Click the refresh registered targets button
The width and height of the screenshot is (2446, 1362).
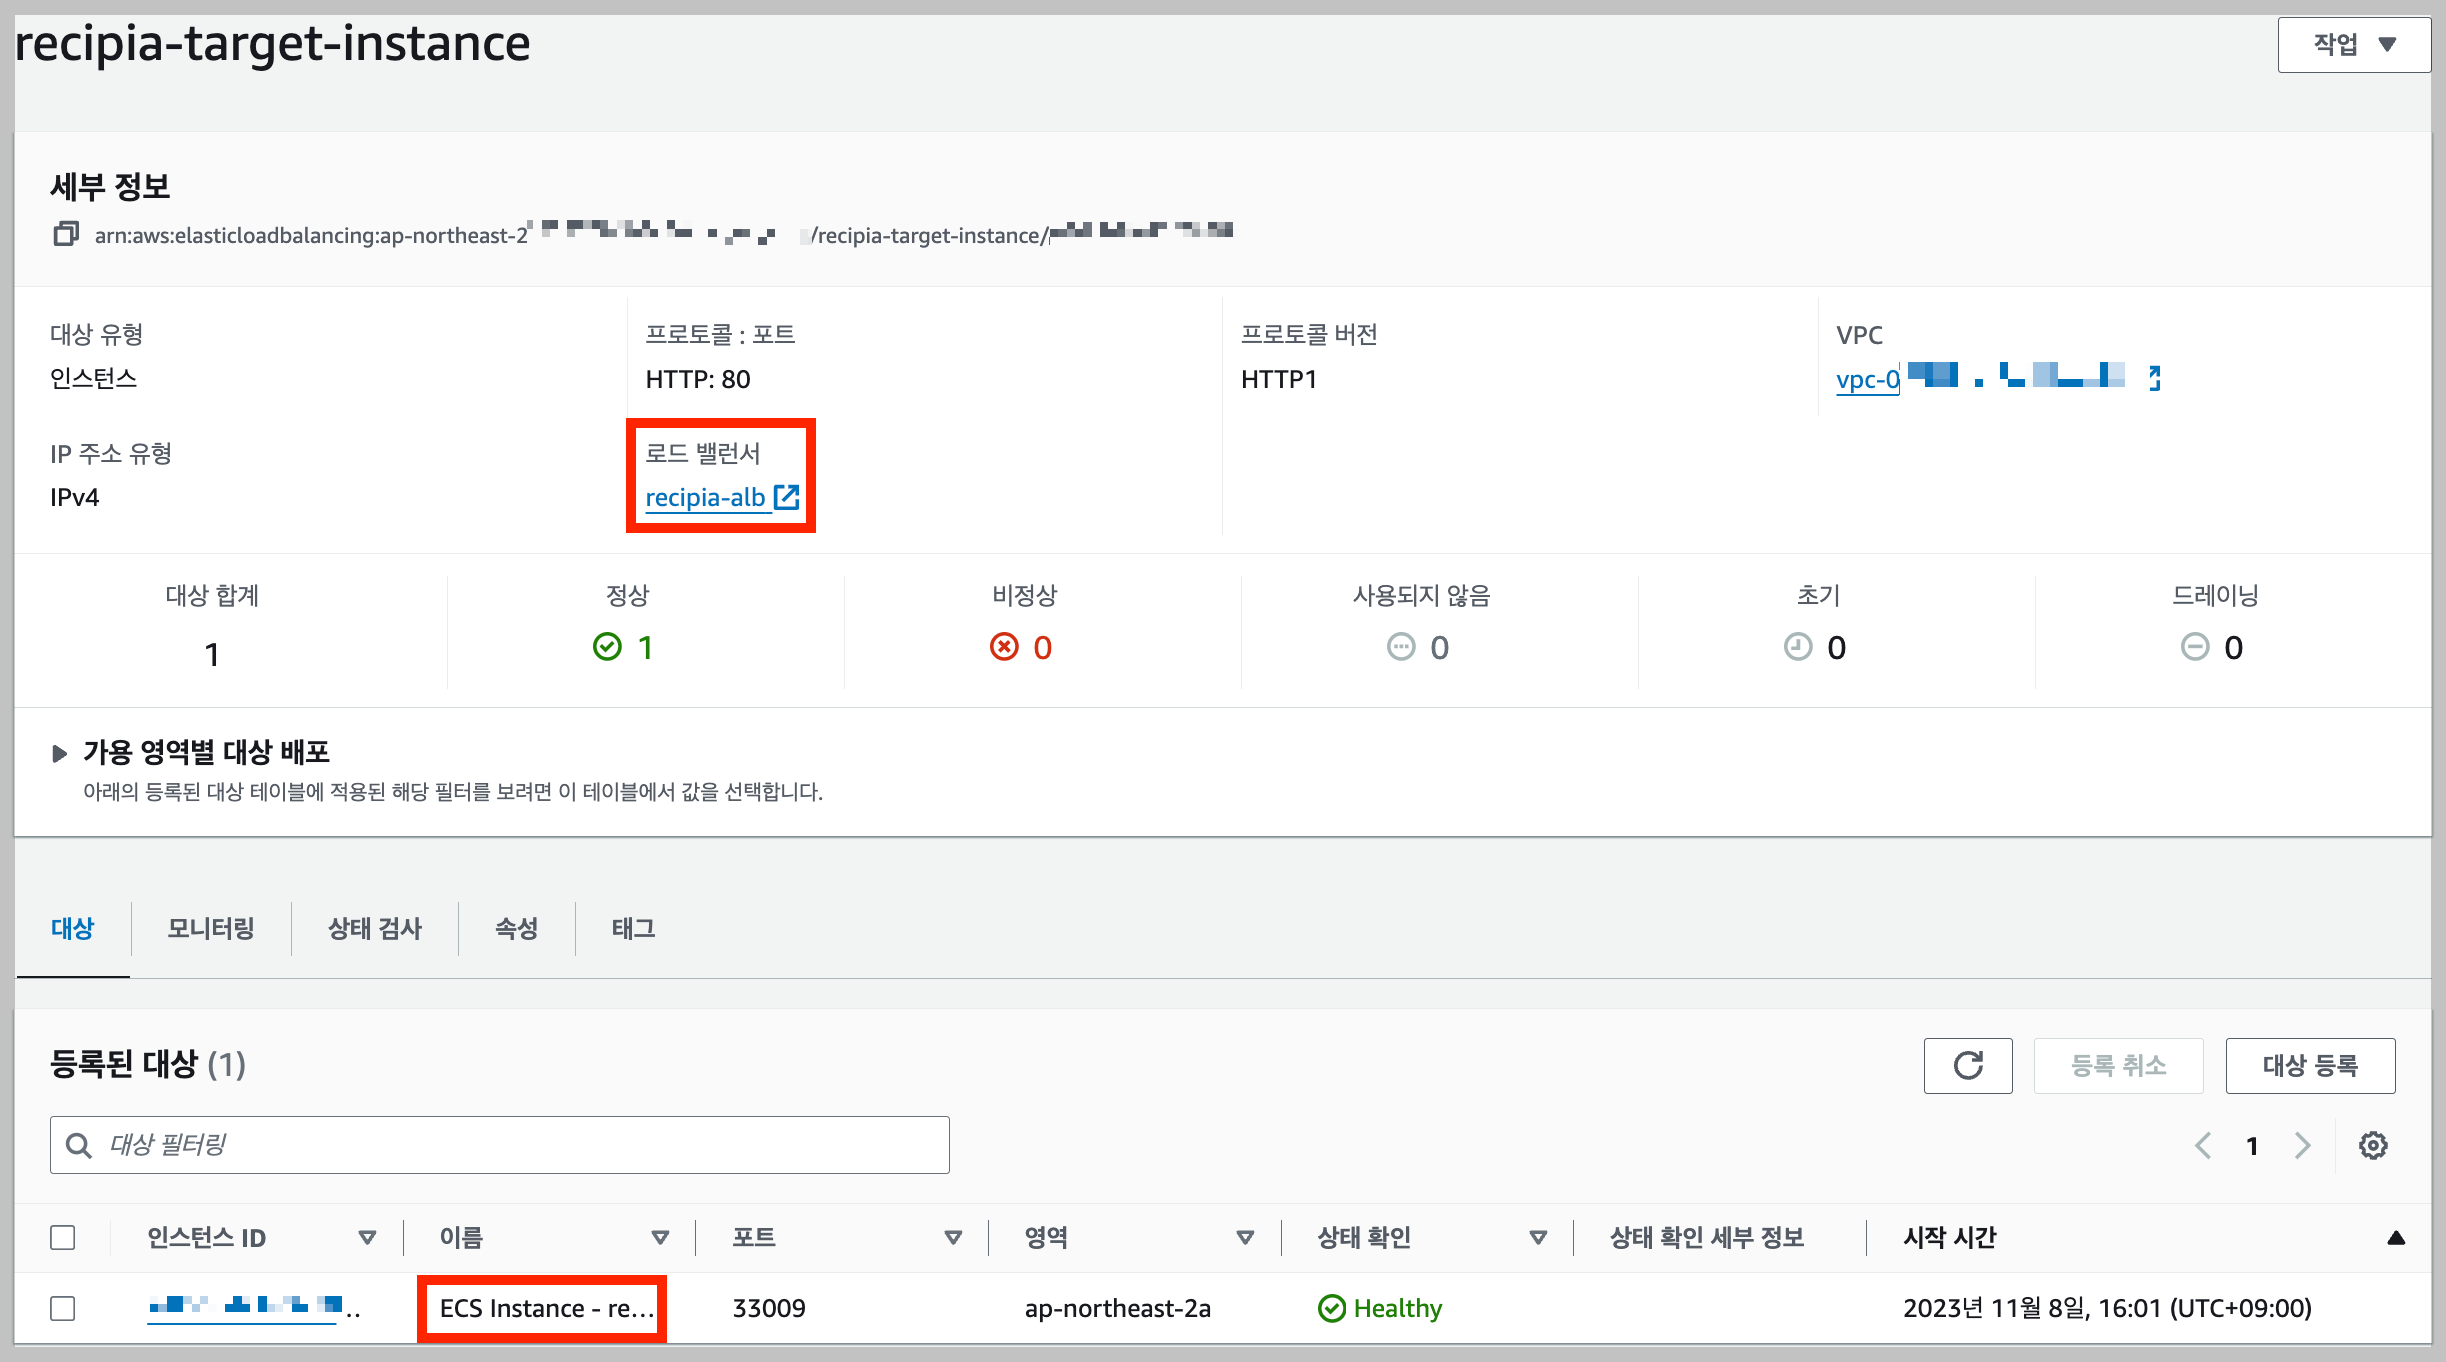[1967, 1065]
